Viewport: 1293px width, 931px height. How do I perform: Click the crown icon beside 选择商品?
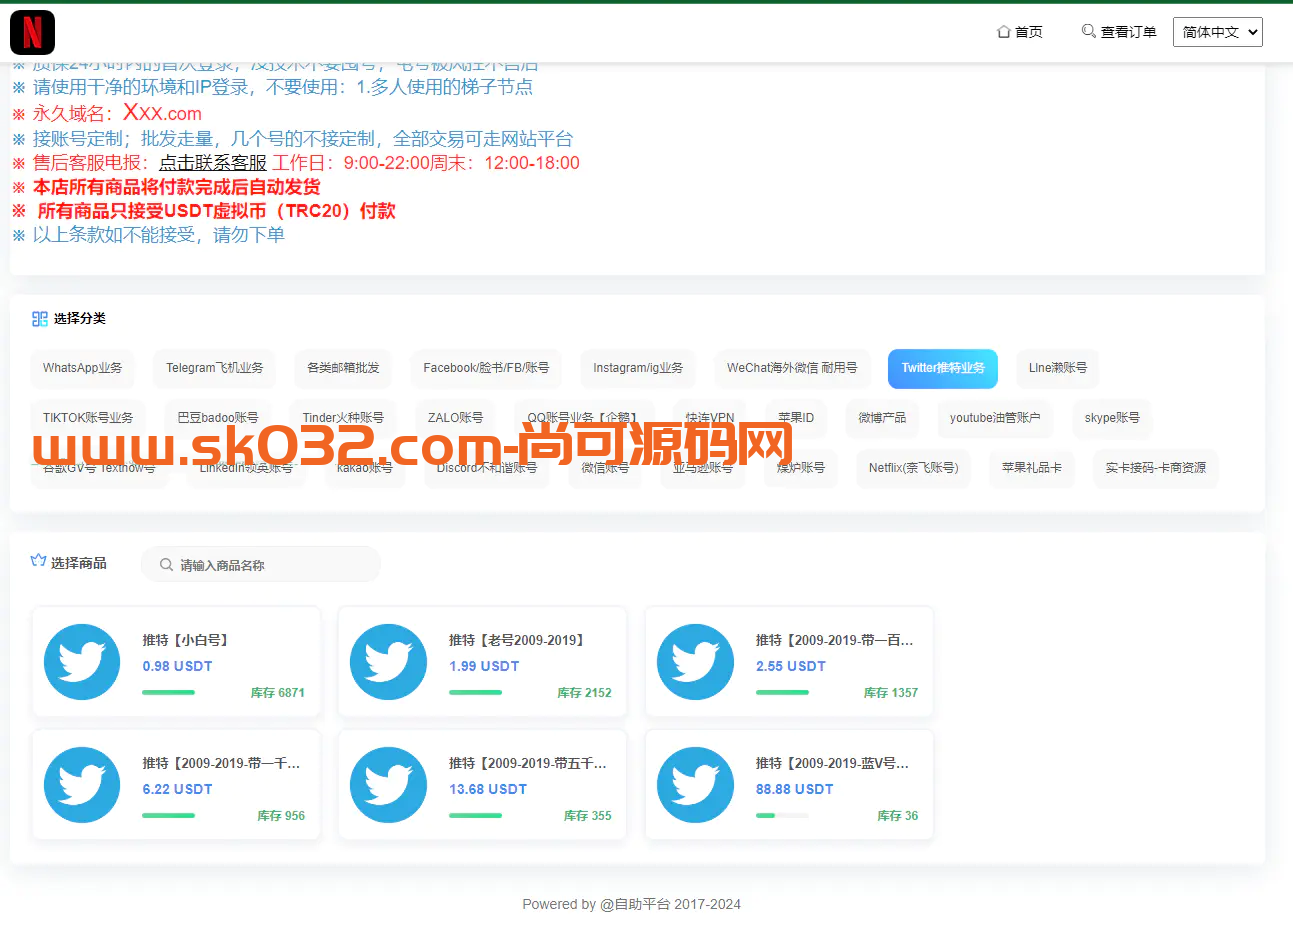[39, 561]
